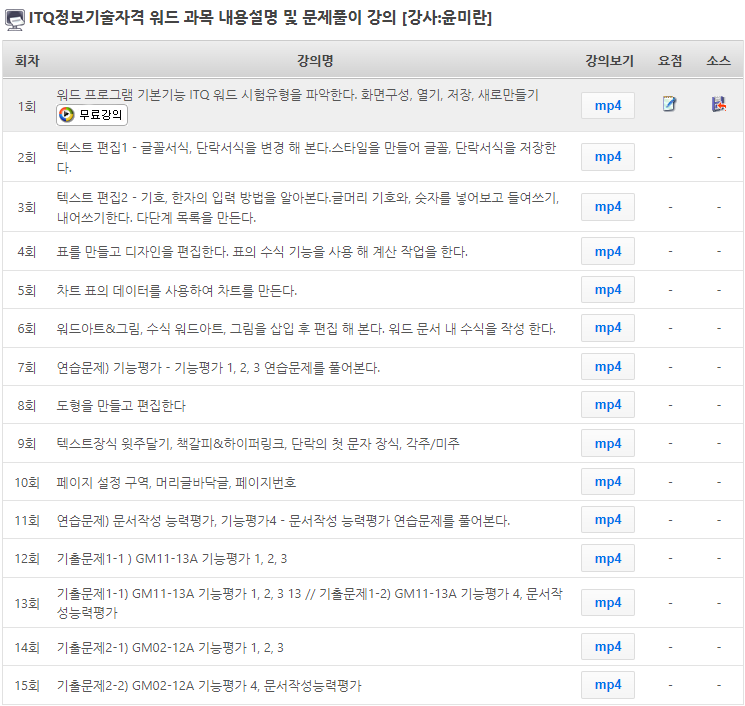Click lecture title 도형을 만들고 편집한다
745x706 pixels.
121,406
